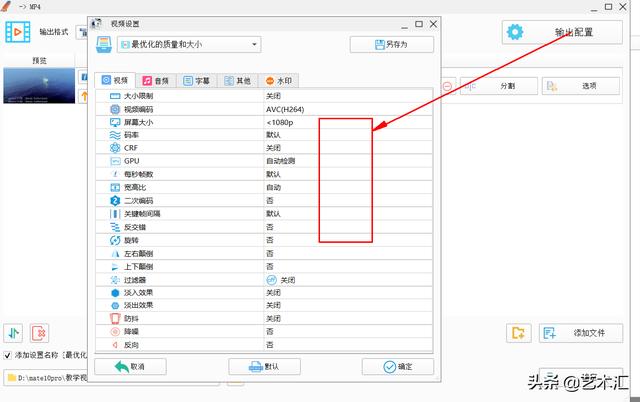This screenshot has width=640, height=402.
Task: Click the 输出格式 film icon in main window
Action: [18, 32]
